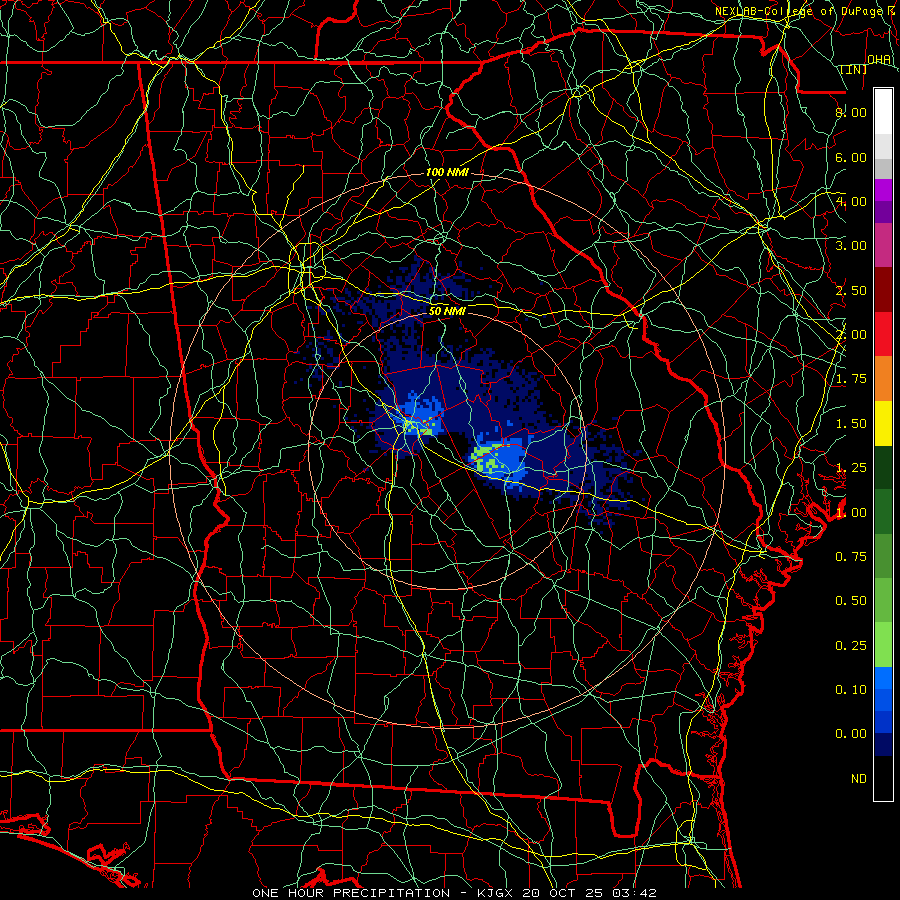Click the [IN] units label
Screen dimensions: 900x900
point(854,69)
